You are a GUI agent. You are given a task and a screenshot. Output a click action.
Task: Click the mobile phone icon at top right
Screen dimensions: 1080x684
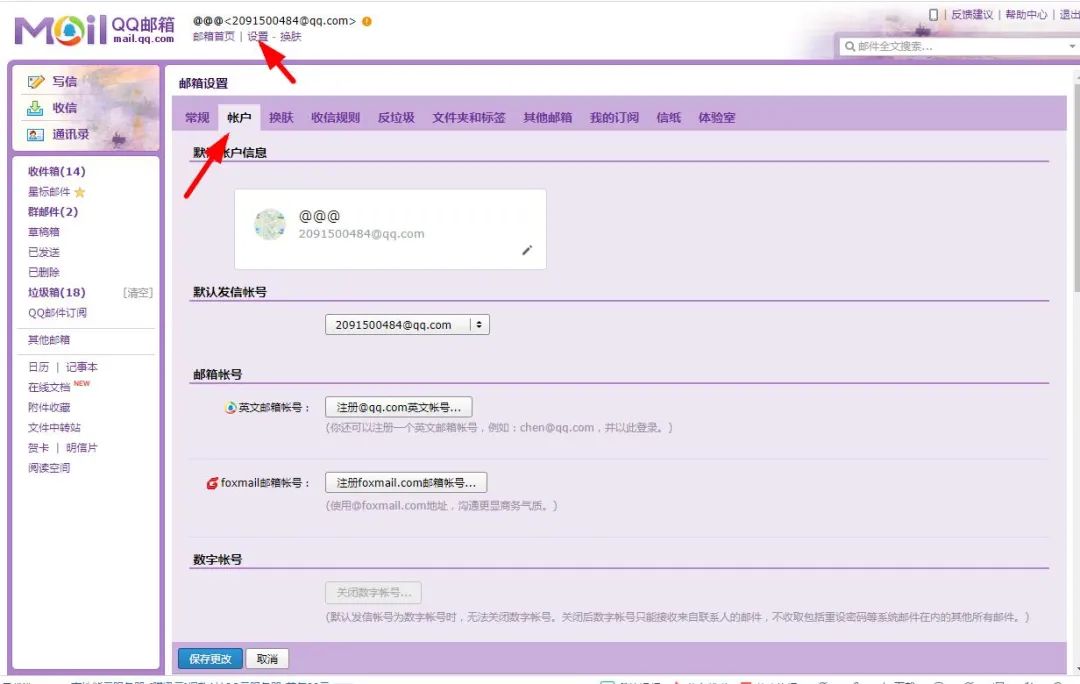pyautogui.click(x=933, y=14)
